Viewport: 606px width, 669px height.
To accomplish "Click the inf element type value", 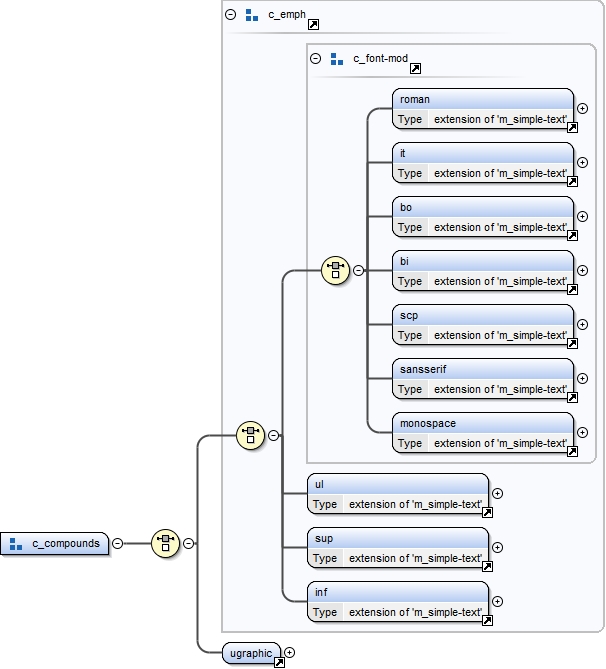I will pos(415,612).
